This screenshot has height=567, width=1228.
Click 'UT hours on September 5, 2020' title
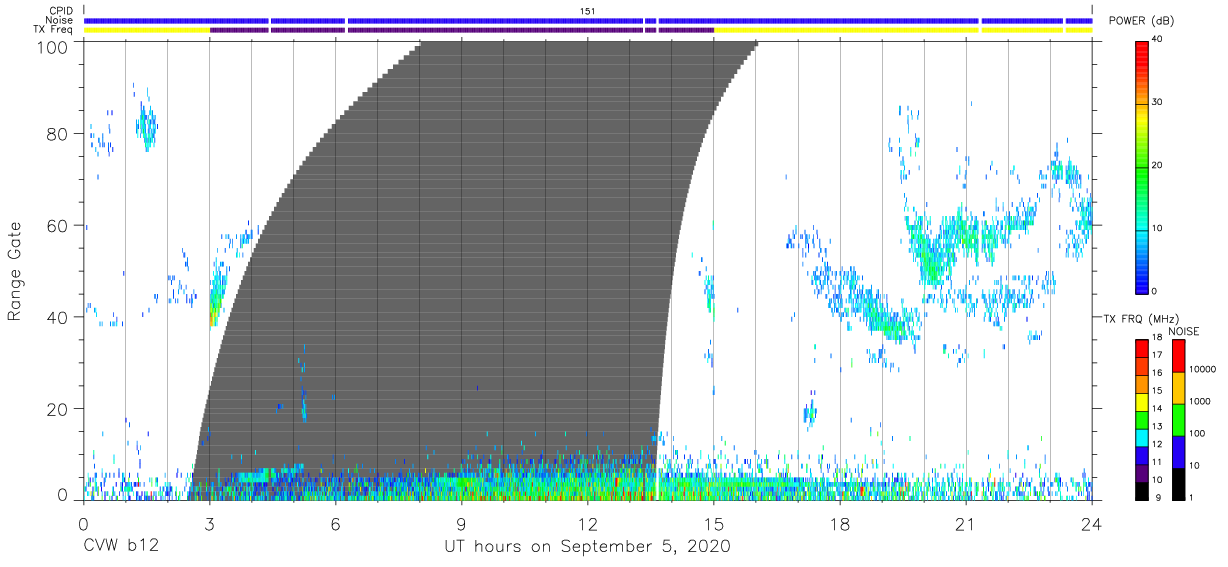pyautogui.click(x=587, y=547)
